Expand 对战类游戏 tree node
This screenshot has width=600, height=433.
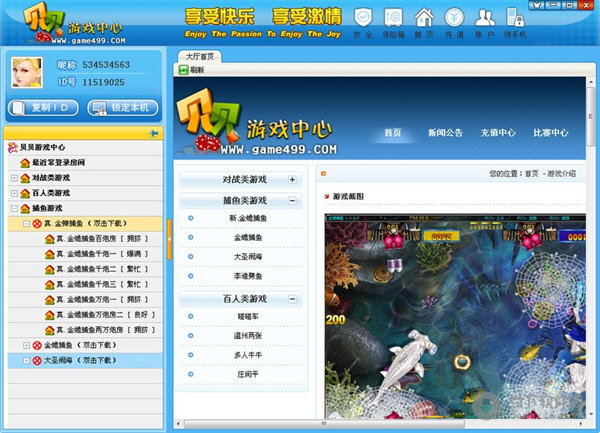[x=15, y=178]
